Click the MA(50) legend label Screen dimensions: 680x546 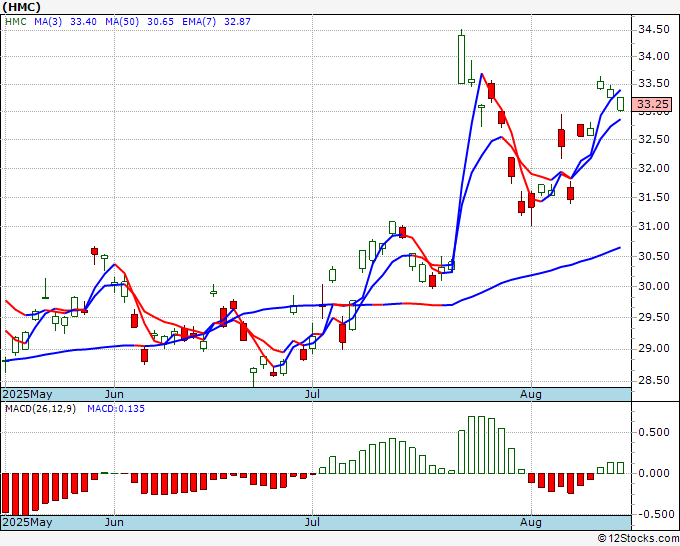[x=122, y=22]
